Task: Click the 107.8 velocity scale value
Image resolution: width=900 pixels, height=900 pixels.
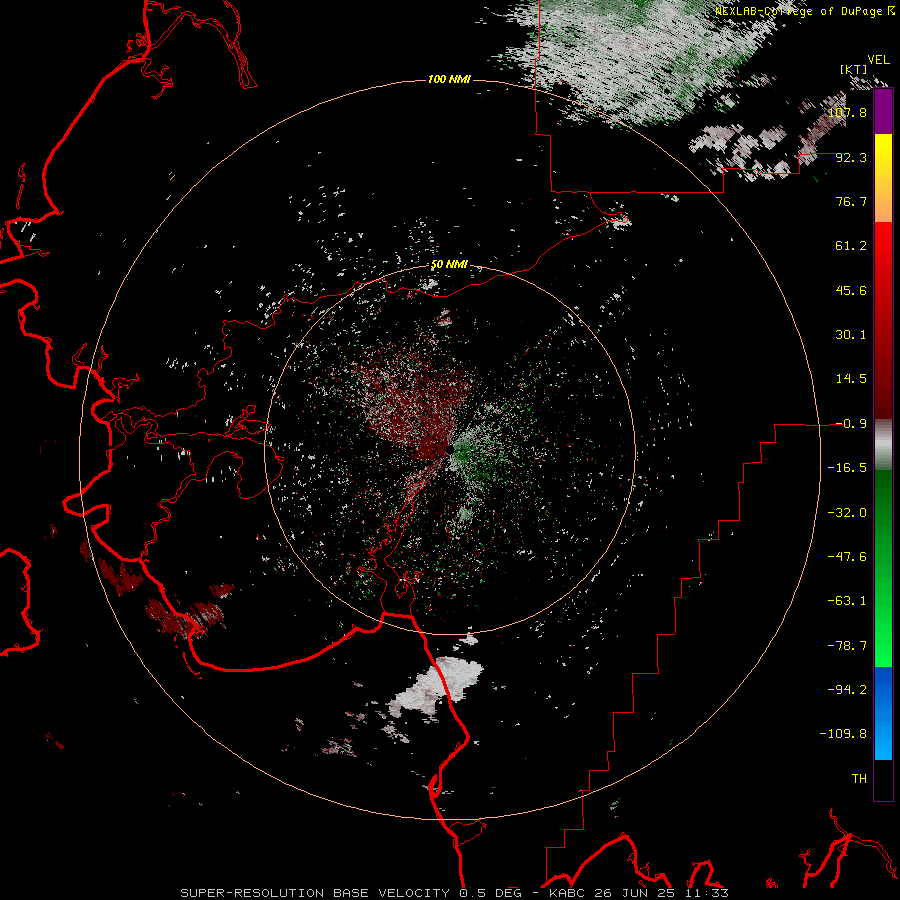Action: point(847,112)
